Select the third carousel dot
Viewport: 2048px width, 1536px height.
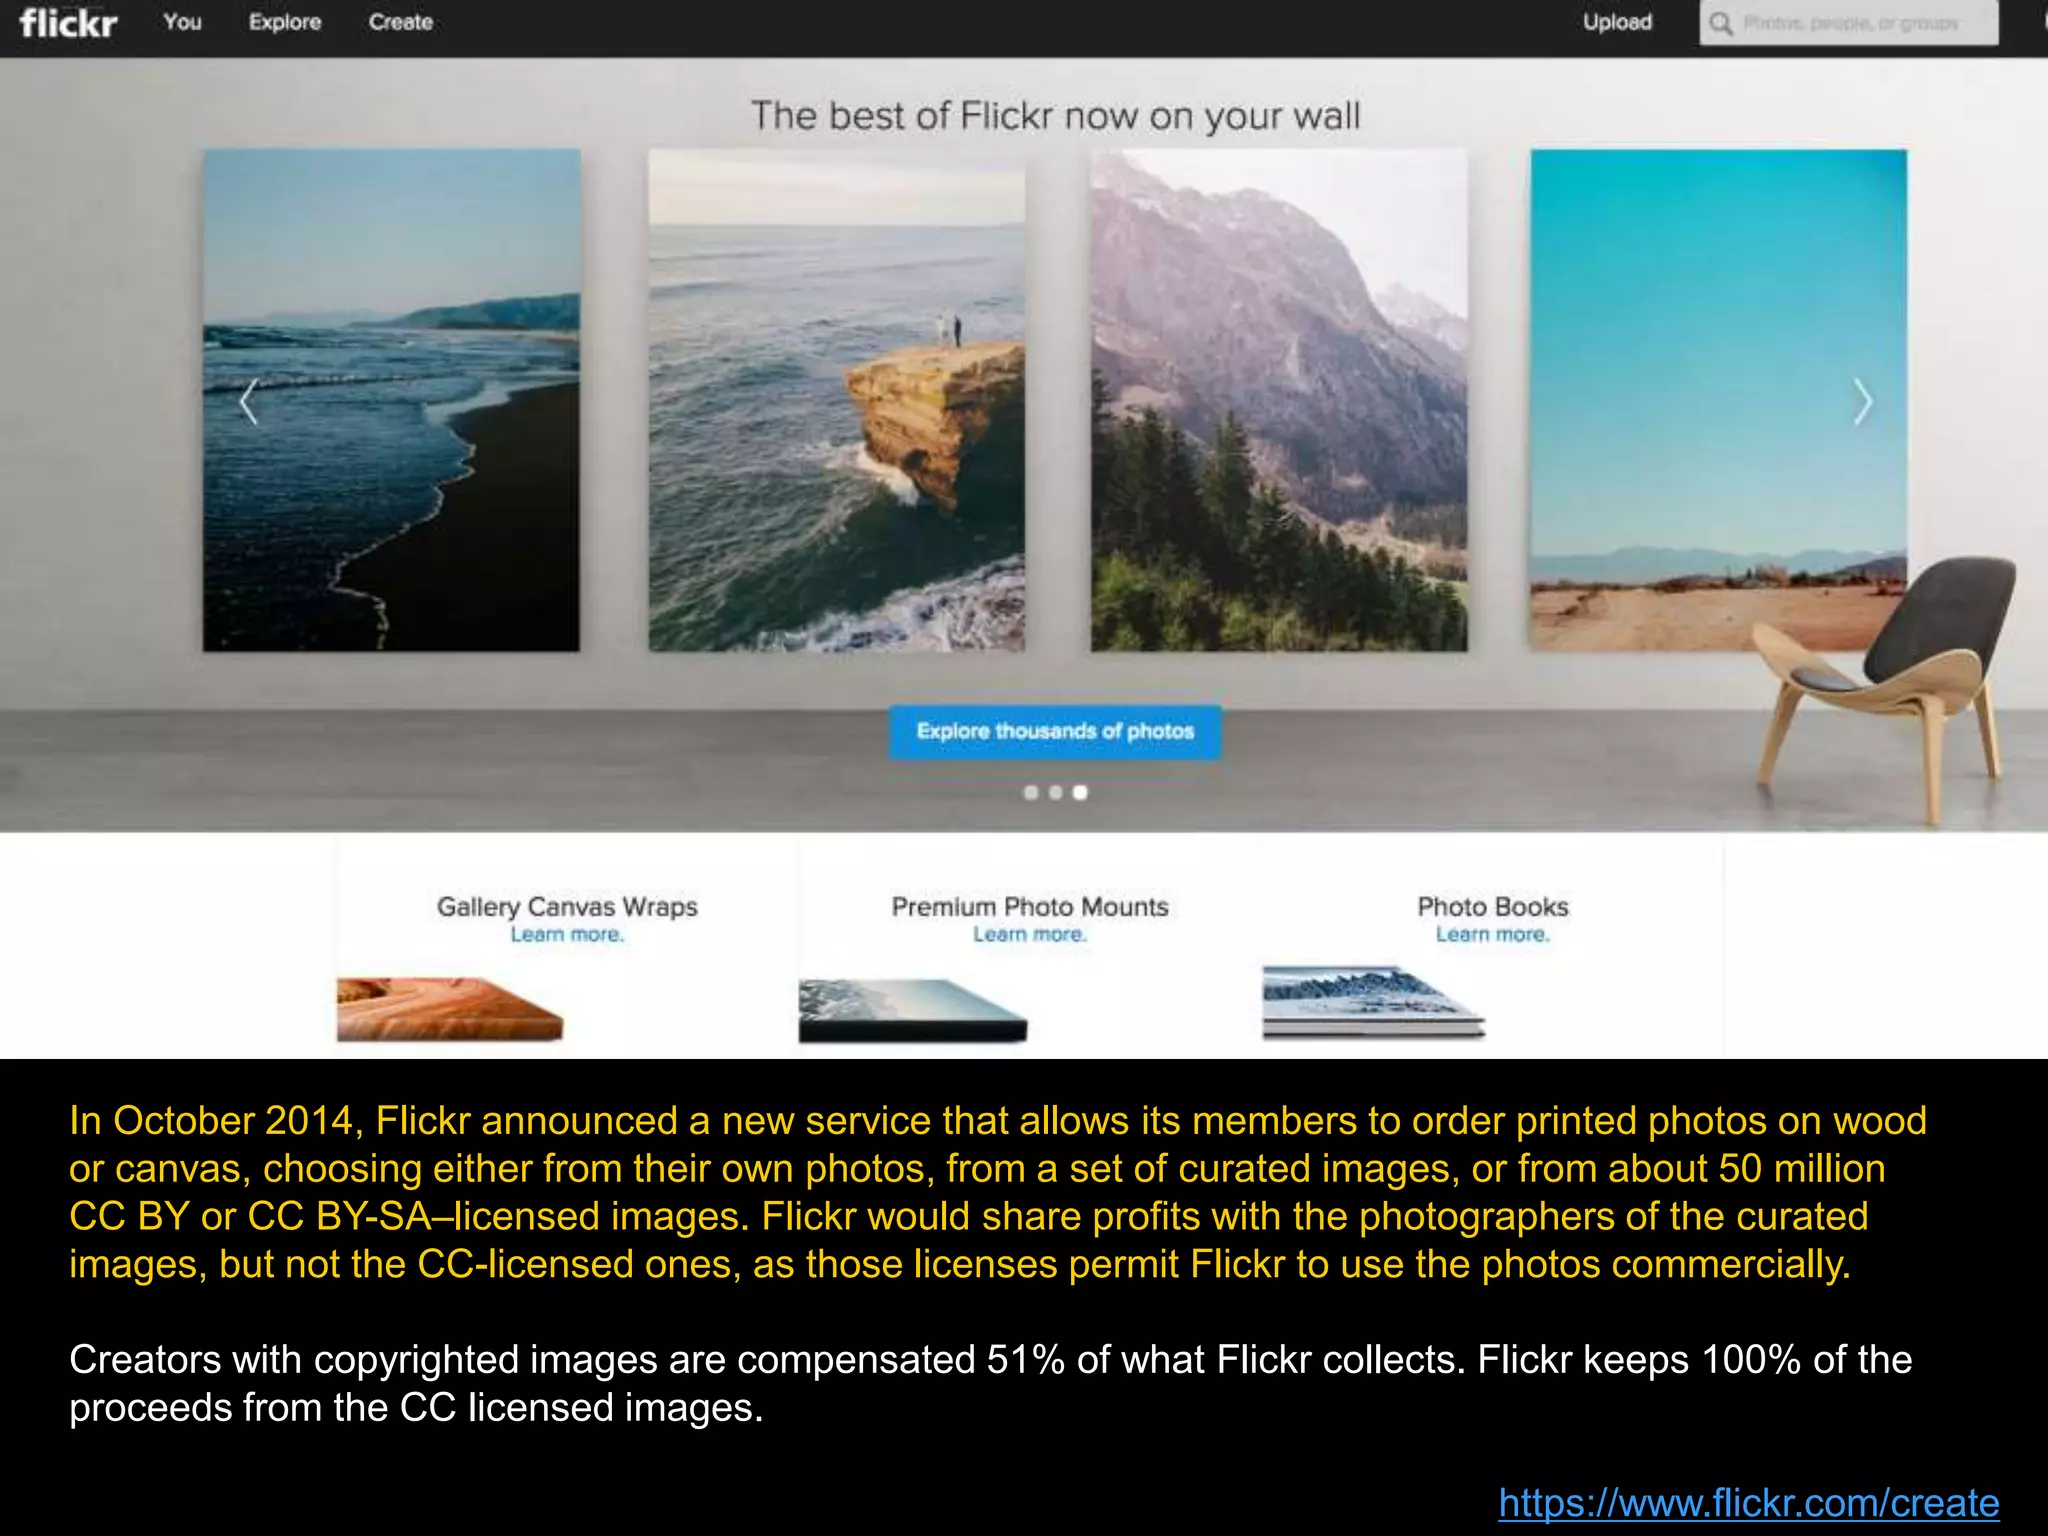tap(1080, 792)
